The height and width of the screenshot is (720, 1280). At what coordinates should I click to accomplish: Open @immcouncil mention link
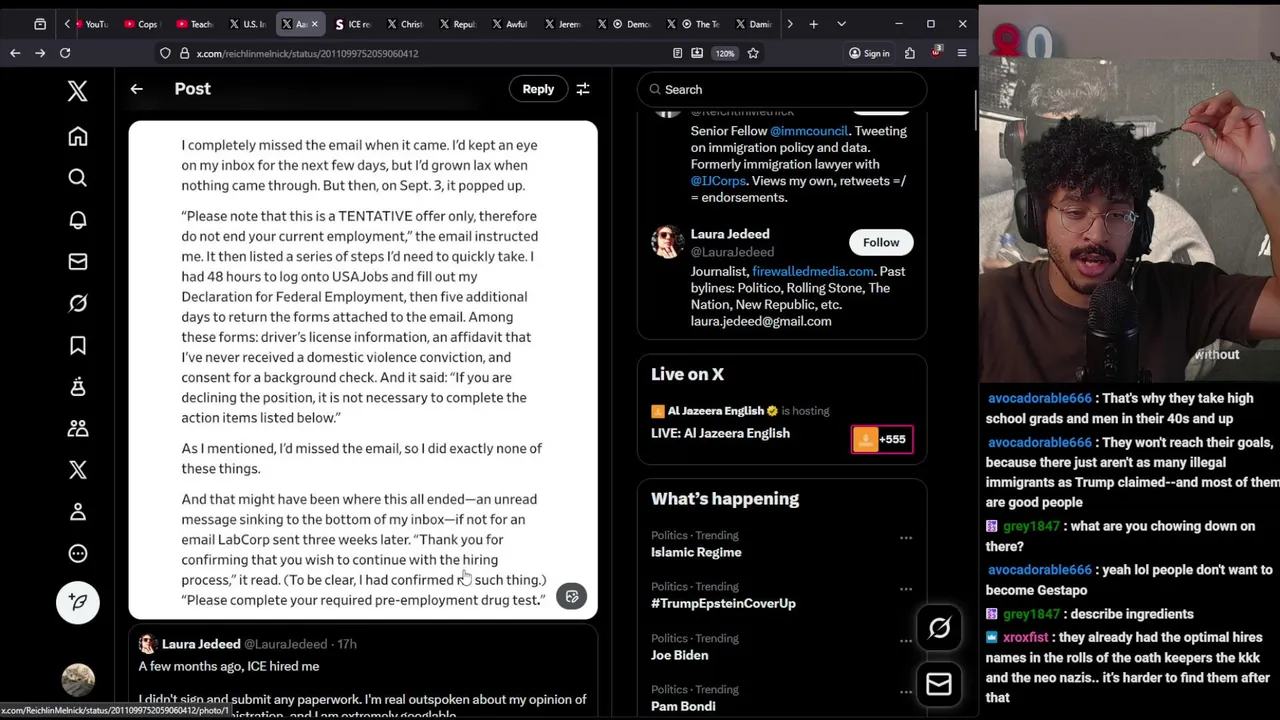pyautogui.click(x=809, y=131)
